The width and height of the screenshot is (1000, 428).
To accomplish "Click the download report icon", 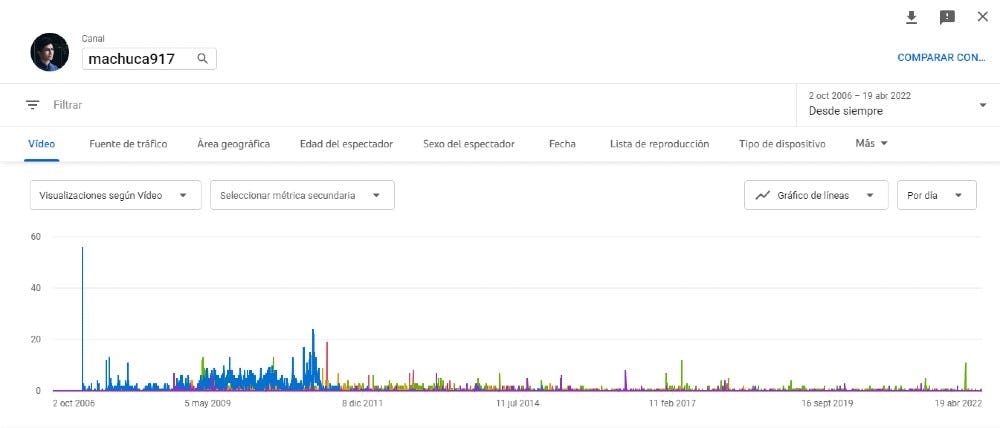I will point(911,17).
